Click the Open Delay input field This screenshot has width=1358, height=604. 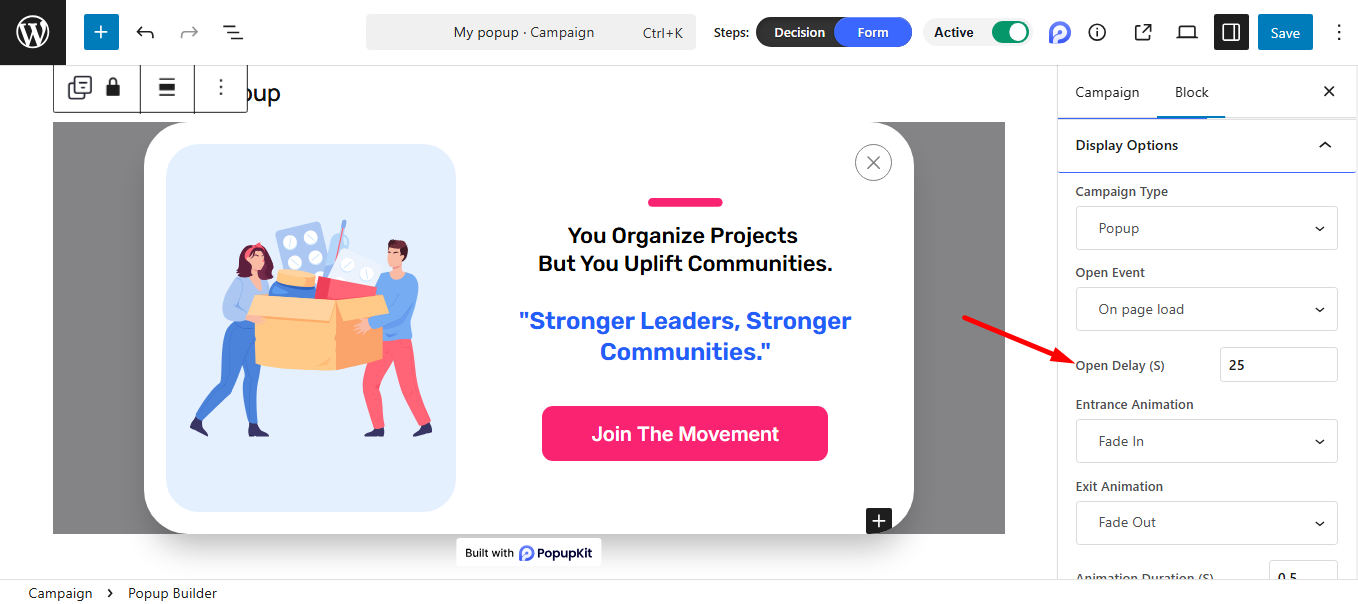(1278, 365)
